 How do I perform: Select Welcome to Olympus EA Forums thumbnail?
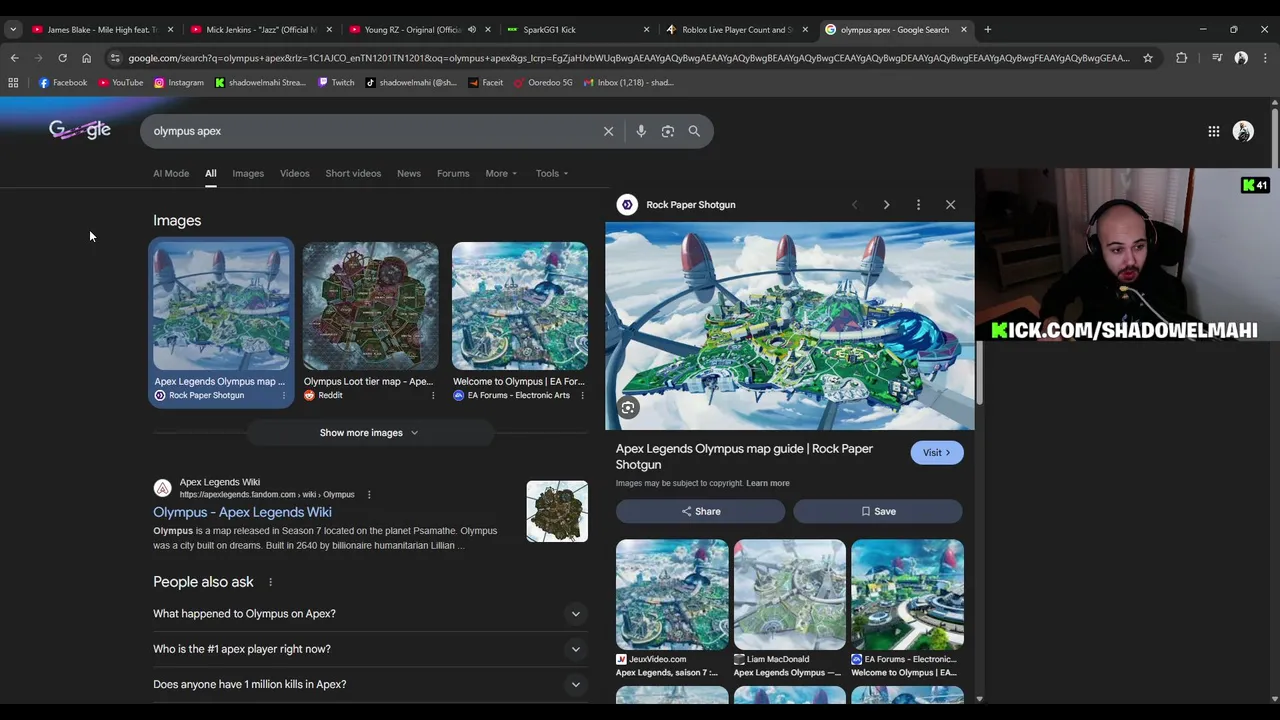tap(520, 306)
